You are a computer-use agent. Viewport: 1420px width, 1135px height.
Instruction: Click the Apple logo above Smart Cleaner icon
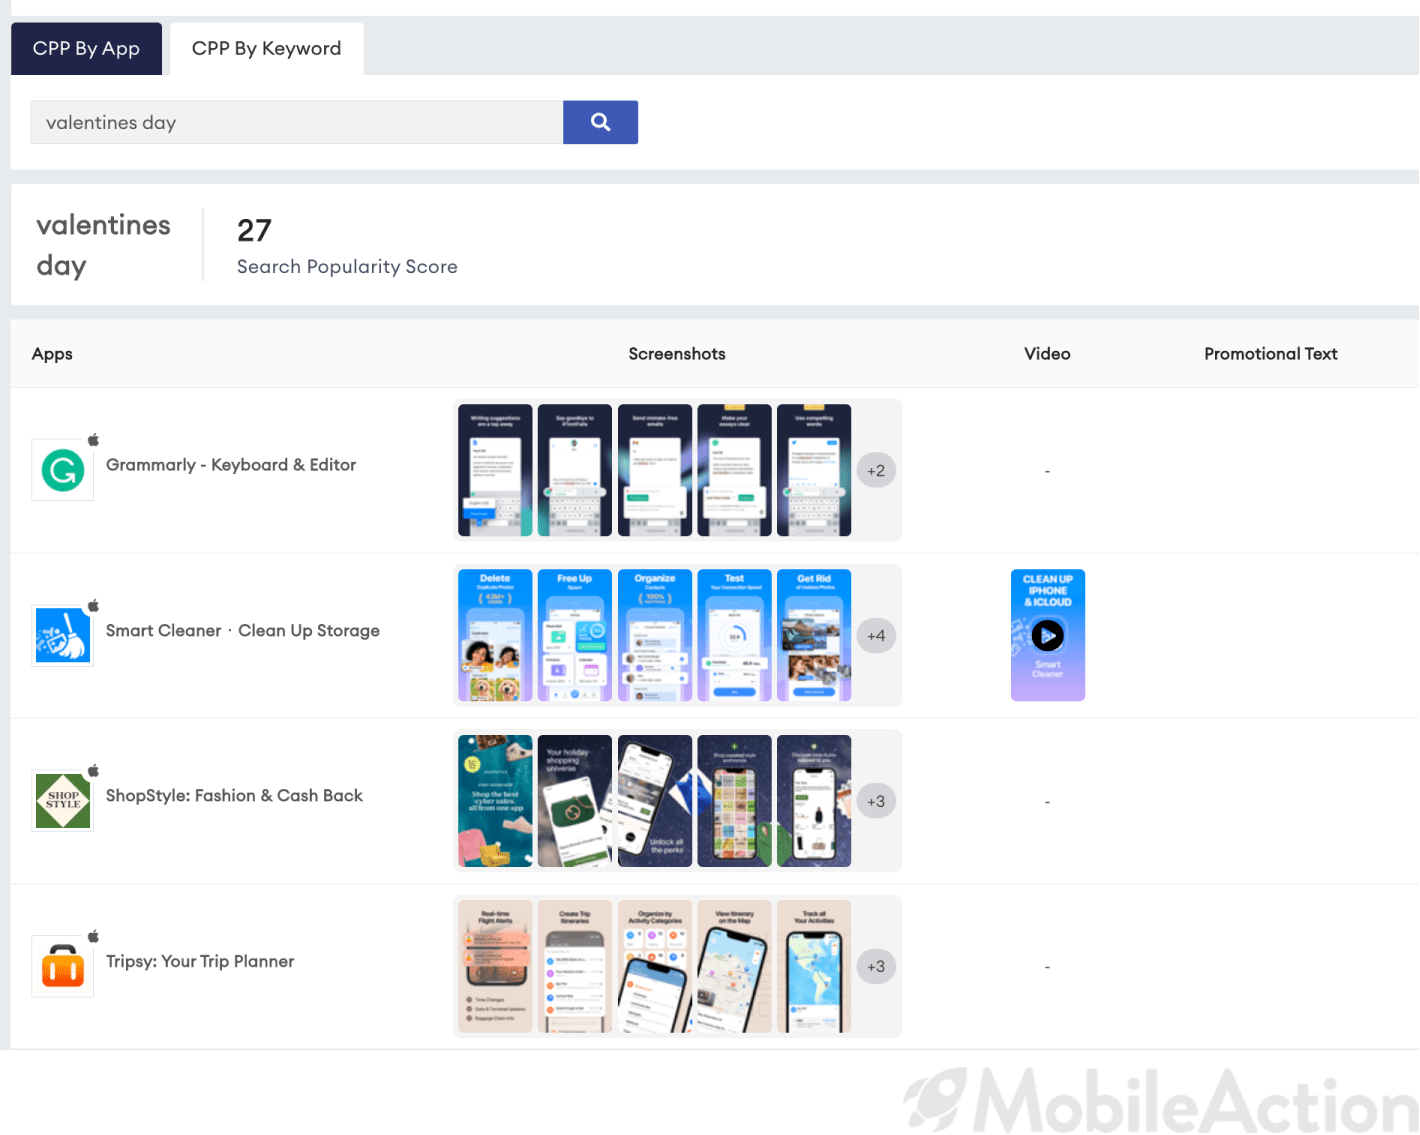93,605
